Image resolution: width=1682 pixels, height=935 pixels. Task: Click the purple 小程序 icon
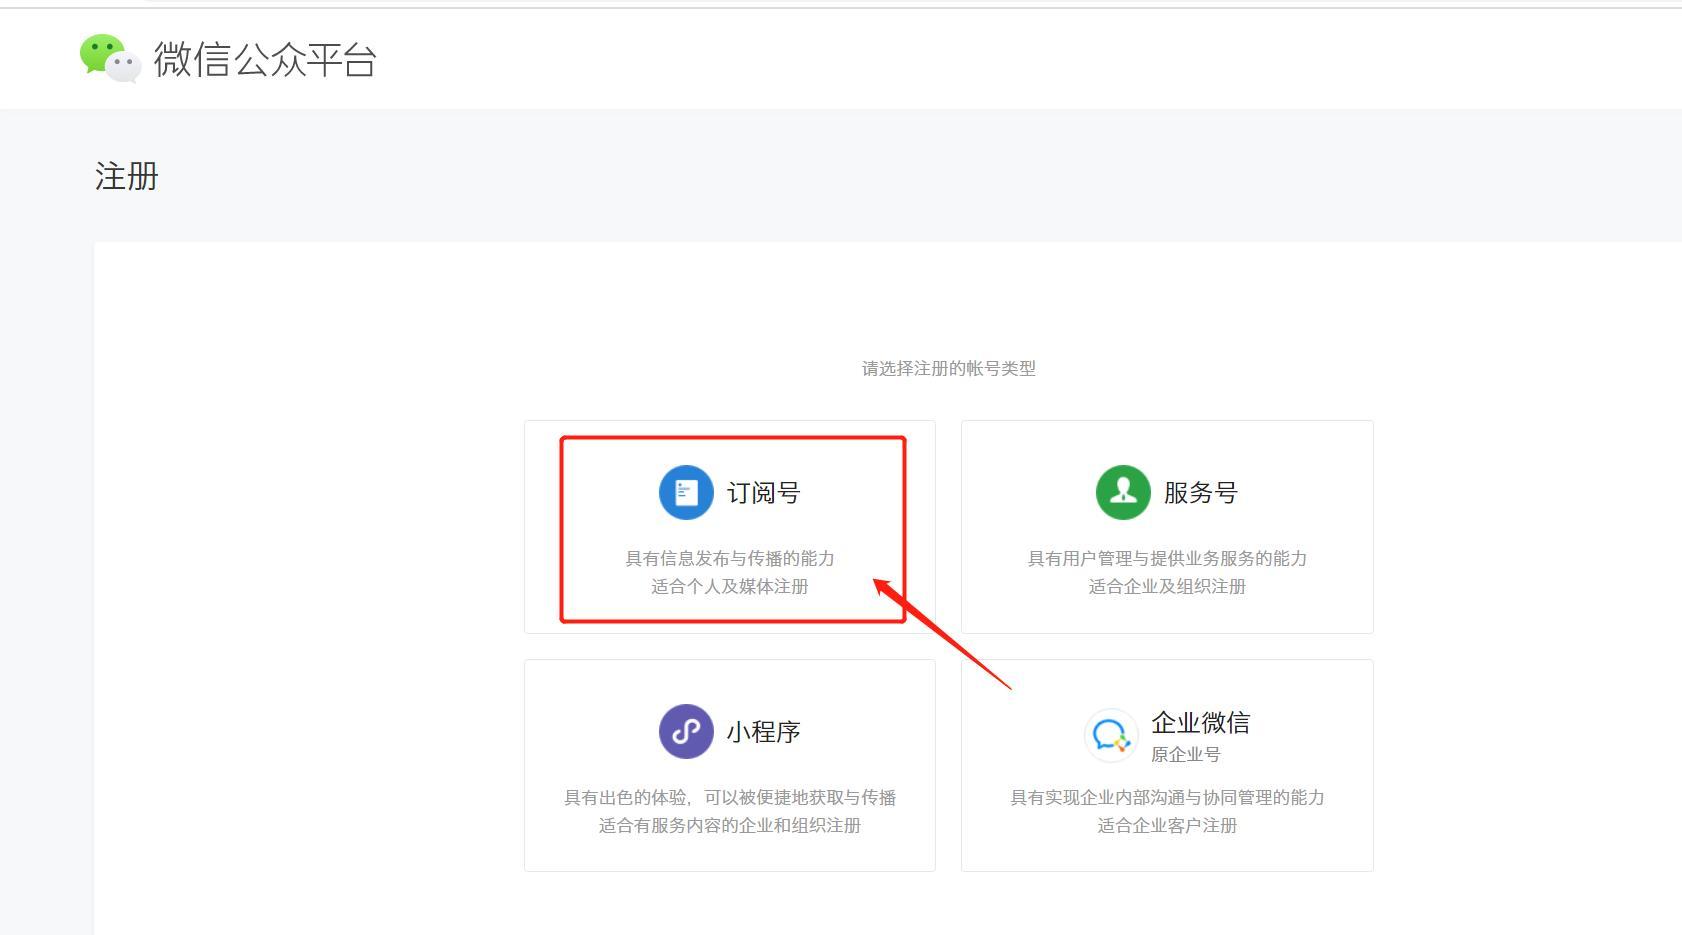click(x=686, y=731)
